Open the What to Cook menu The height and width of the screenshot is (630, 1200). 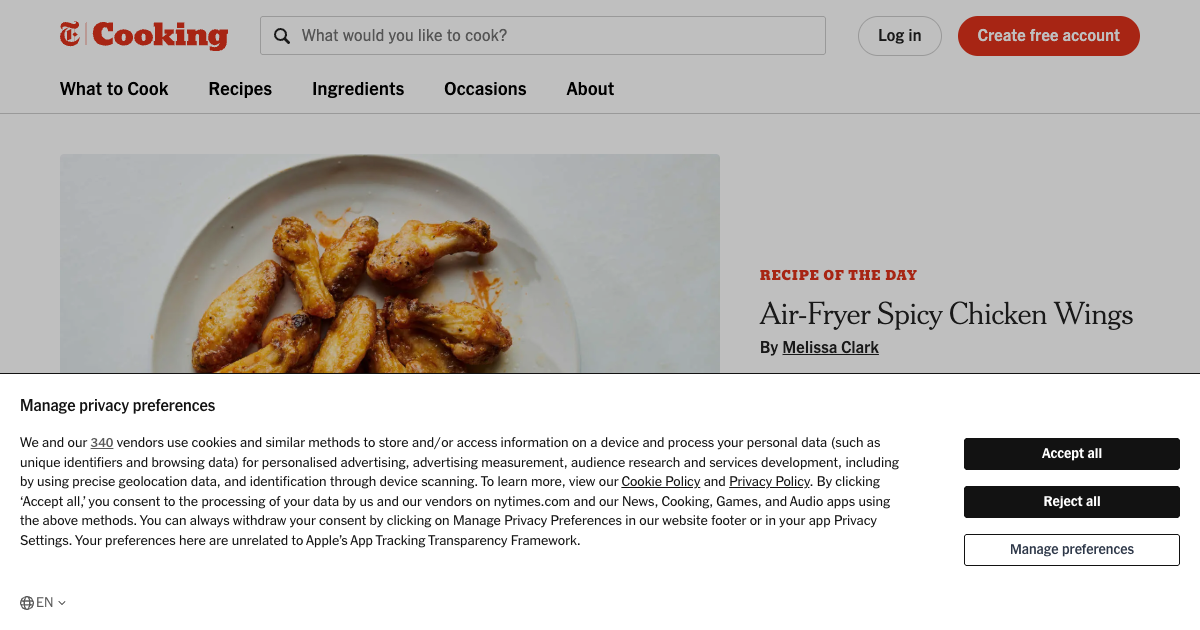(113, 89)
